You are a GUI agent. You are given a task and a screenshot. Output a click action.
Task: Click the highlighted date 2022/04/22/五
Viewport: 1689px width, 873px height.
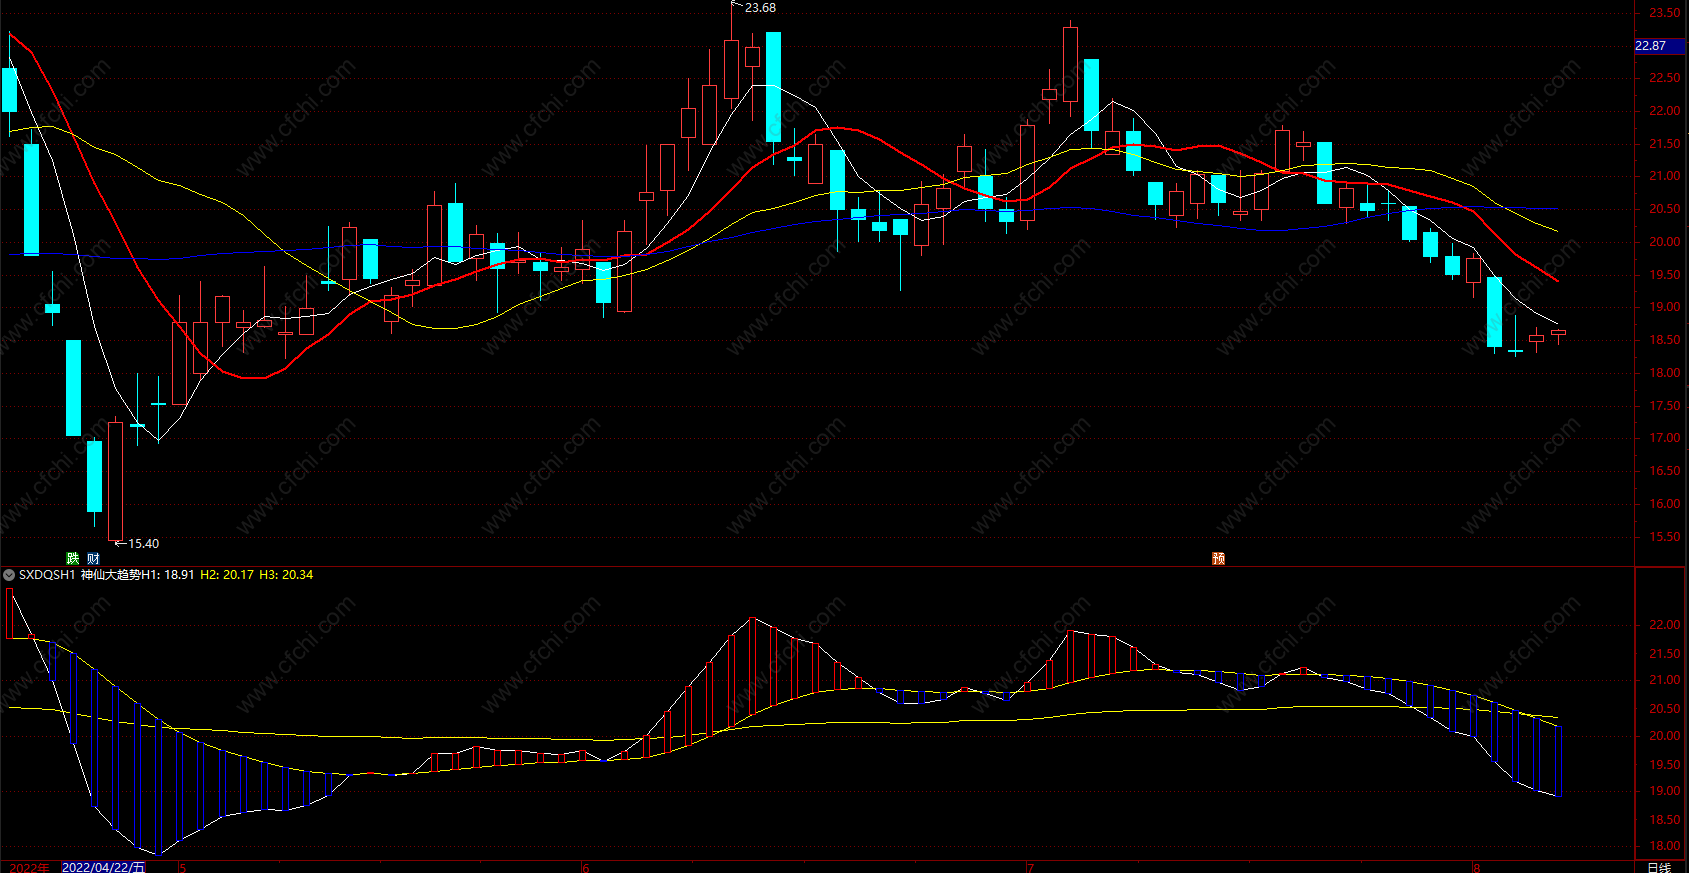click(103, 867)
